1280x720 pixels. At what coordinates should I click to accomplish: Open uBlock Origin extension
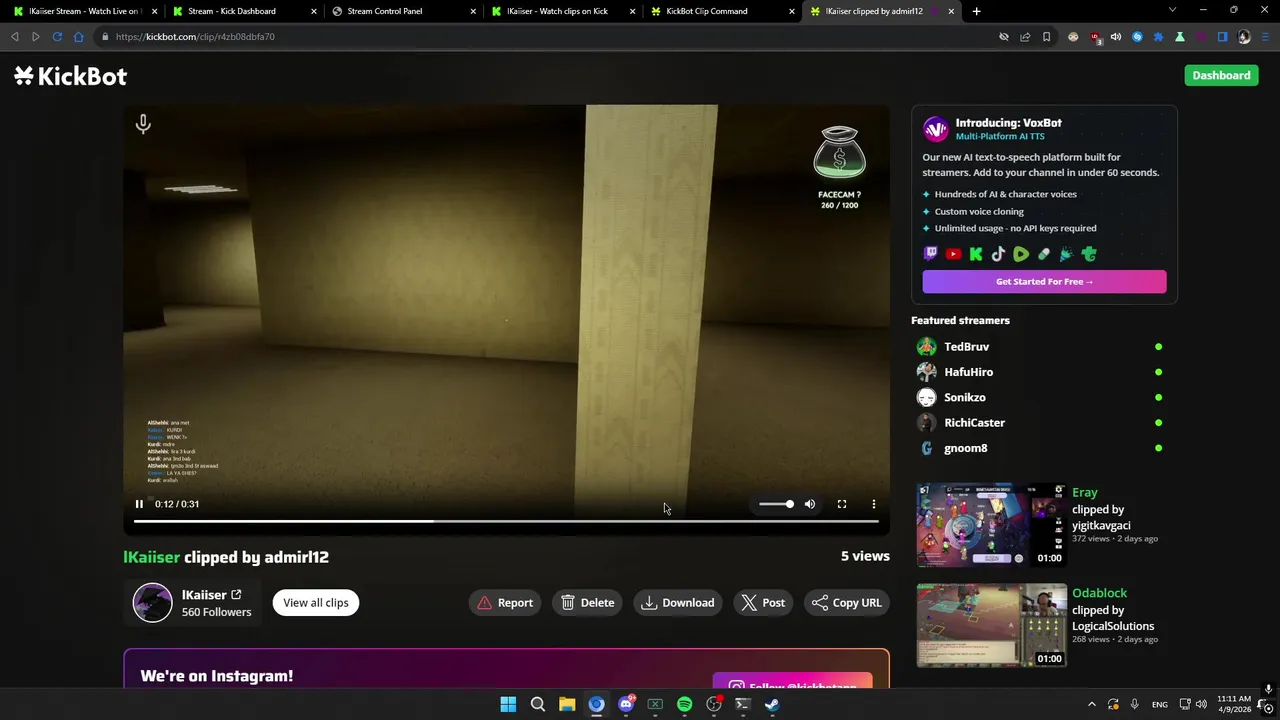1096,37
